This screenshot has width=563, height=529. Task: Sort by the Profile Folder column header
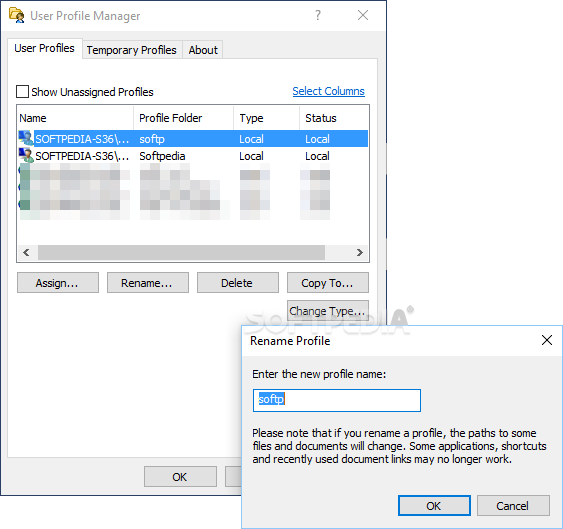pyautogui.click(x=183, y=118)
